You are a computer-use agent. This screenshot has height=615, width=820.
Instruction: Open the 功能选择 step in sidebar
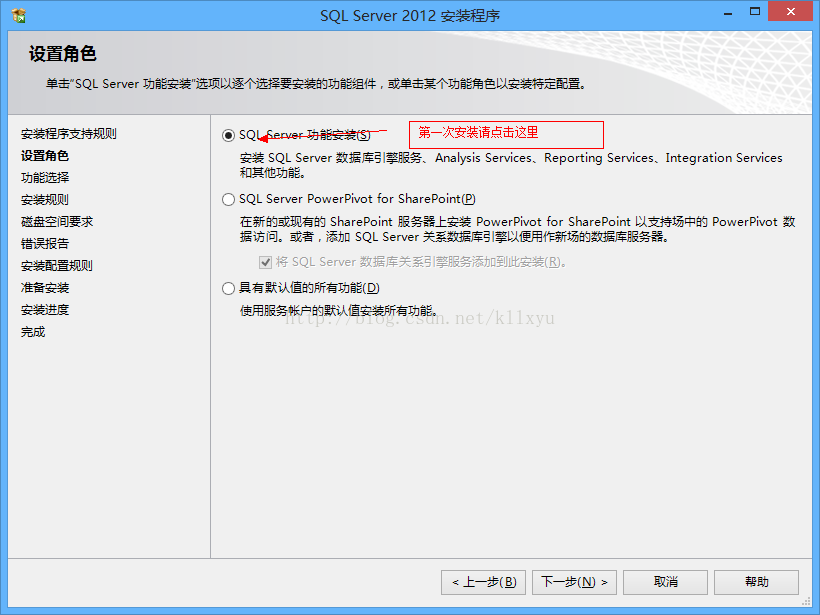pyautogui.click(x=45, y=178)
